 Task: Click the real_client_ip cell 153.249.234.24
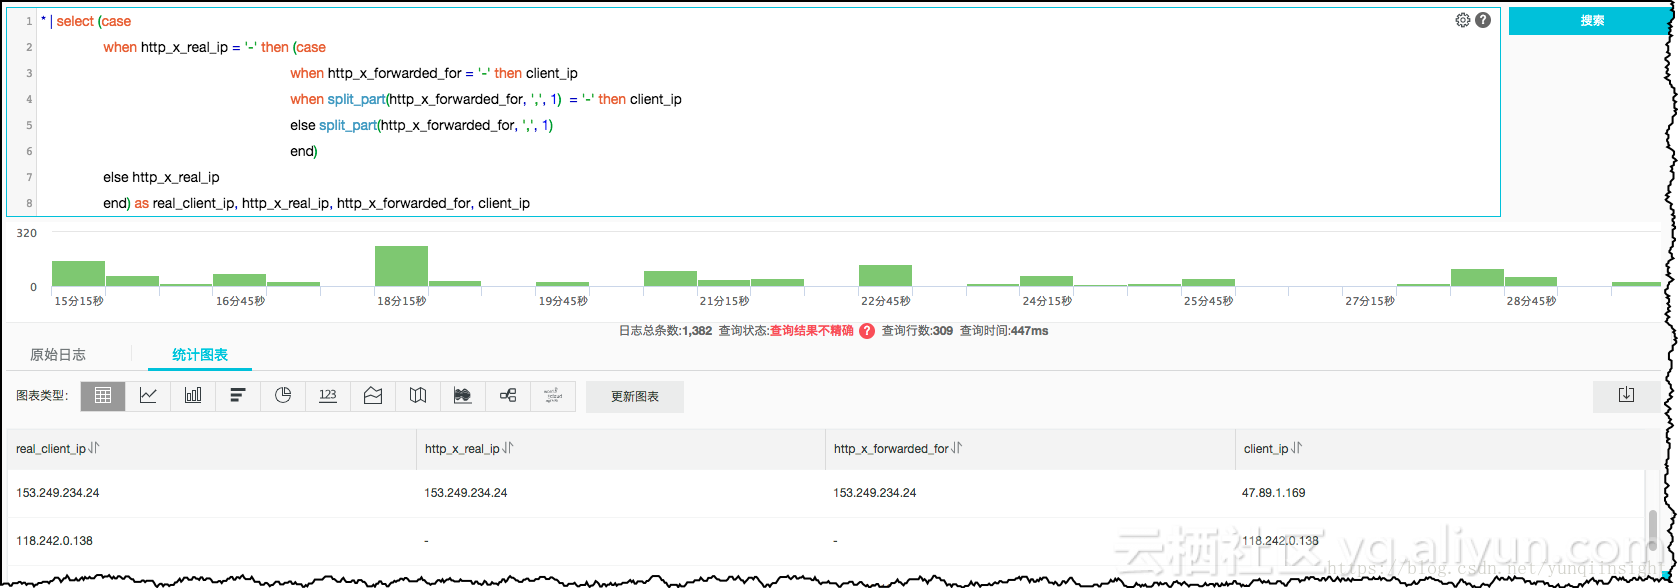click(x=58, y=493)
